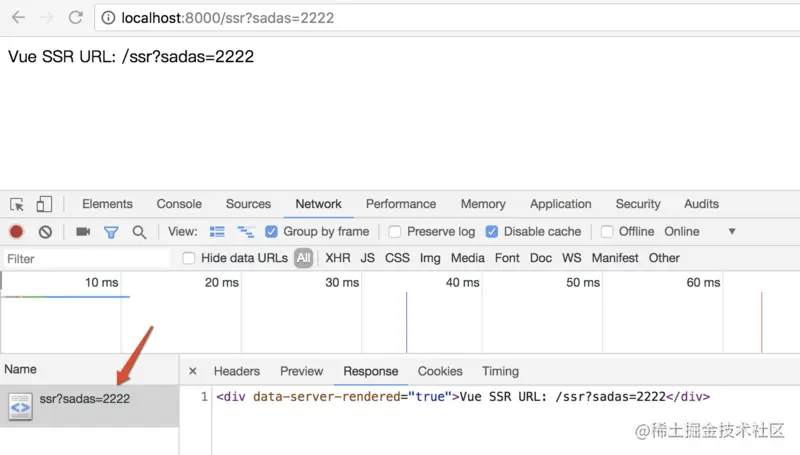Open the Headers detail tab

point(237,371)
